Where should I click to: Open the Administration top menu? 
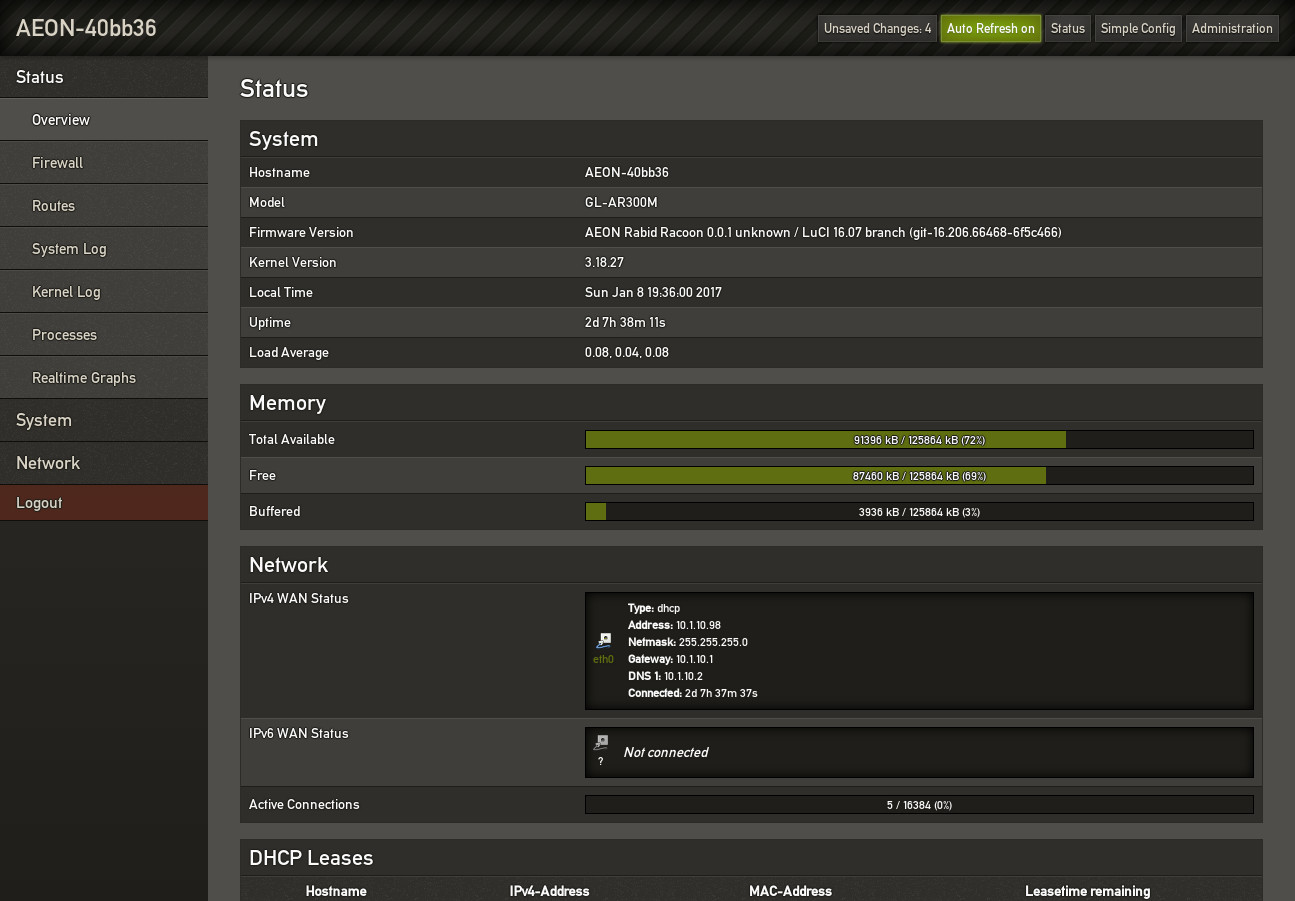(1231, 28)
